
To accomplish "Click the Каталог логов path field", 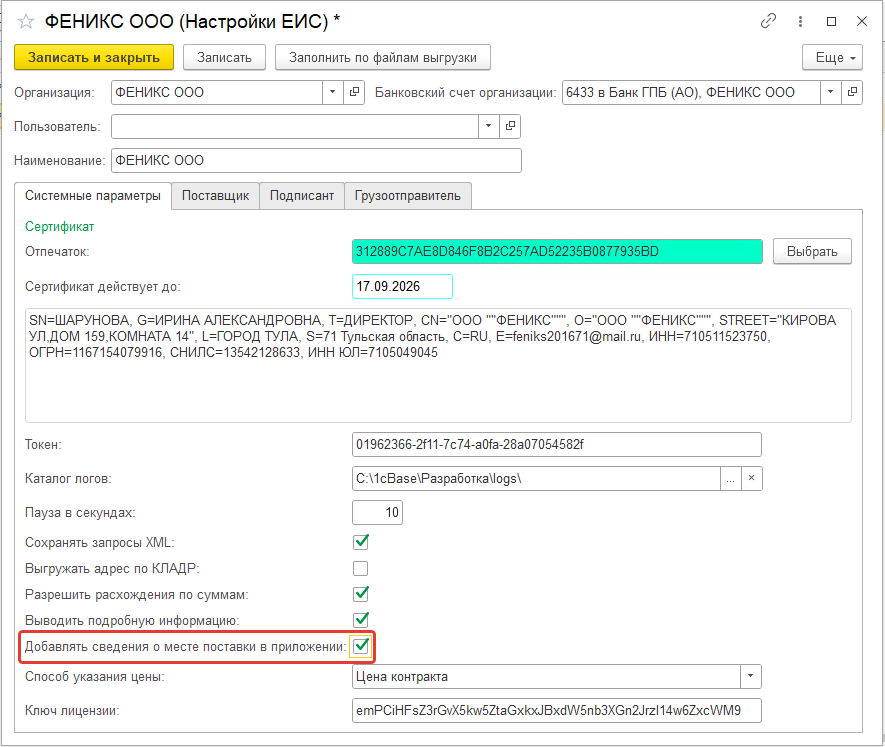I will point(536,479).
